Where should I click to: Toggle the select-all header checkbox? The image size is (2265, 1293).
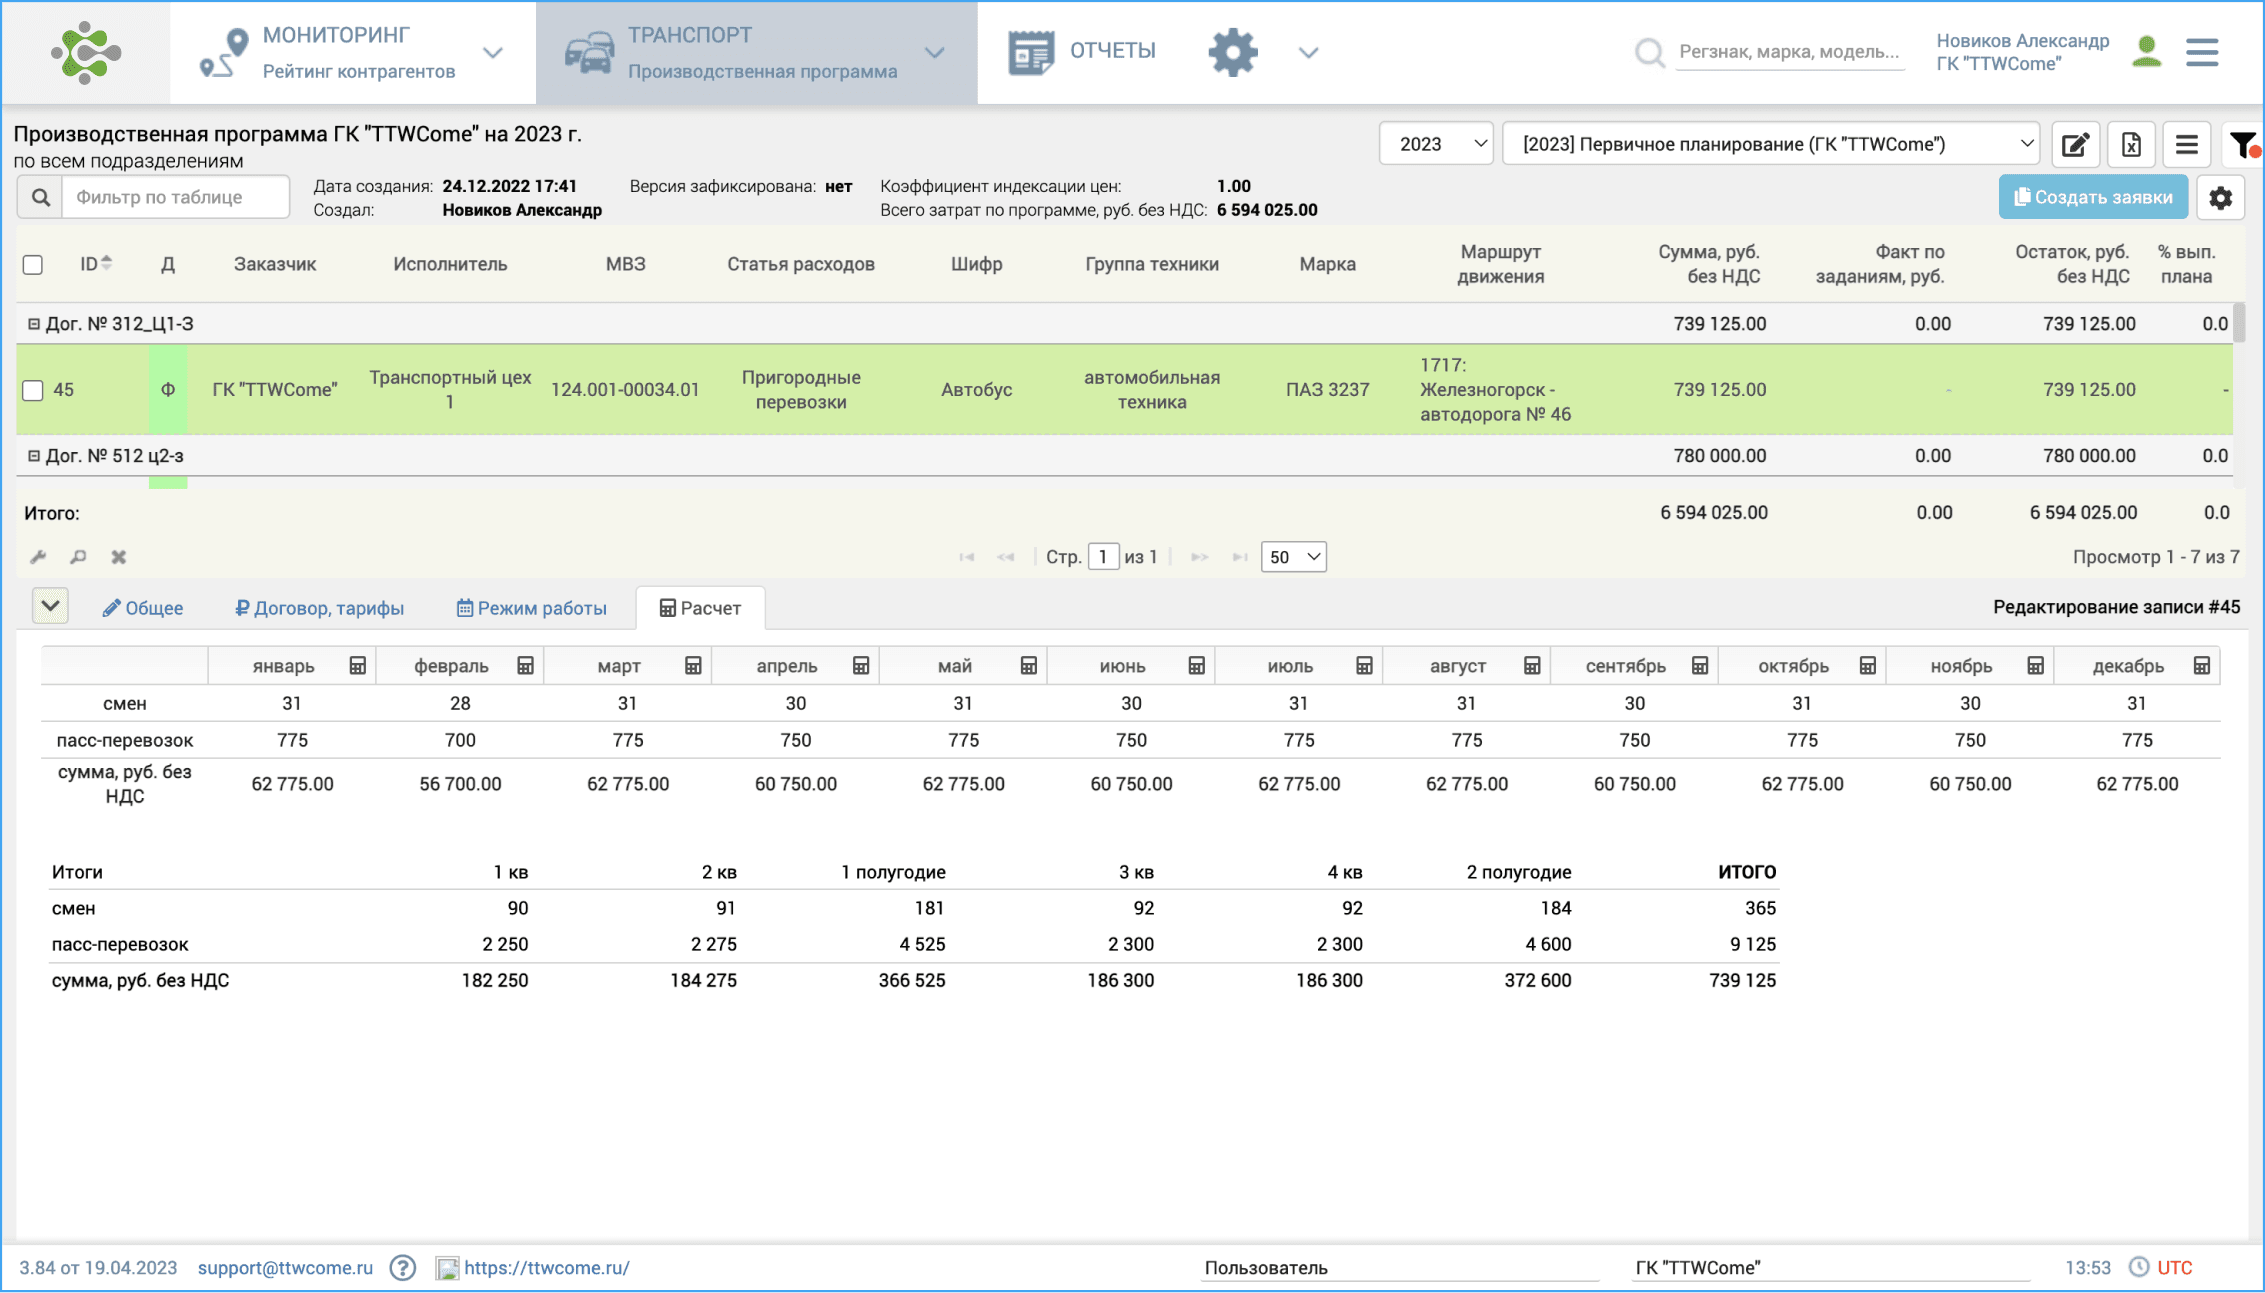tap(33, 265)
